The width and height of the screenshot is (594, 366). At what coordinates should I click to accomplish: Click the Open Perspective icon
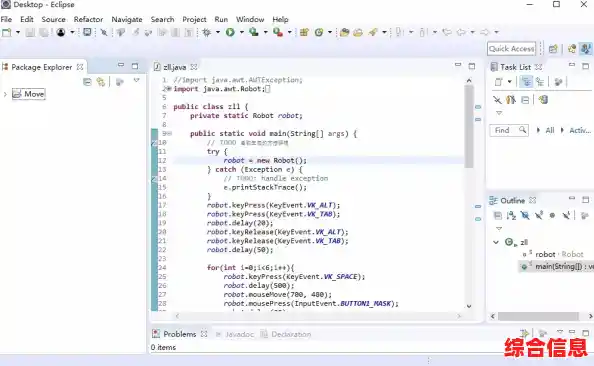coord(553,48)
